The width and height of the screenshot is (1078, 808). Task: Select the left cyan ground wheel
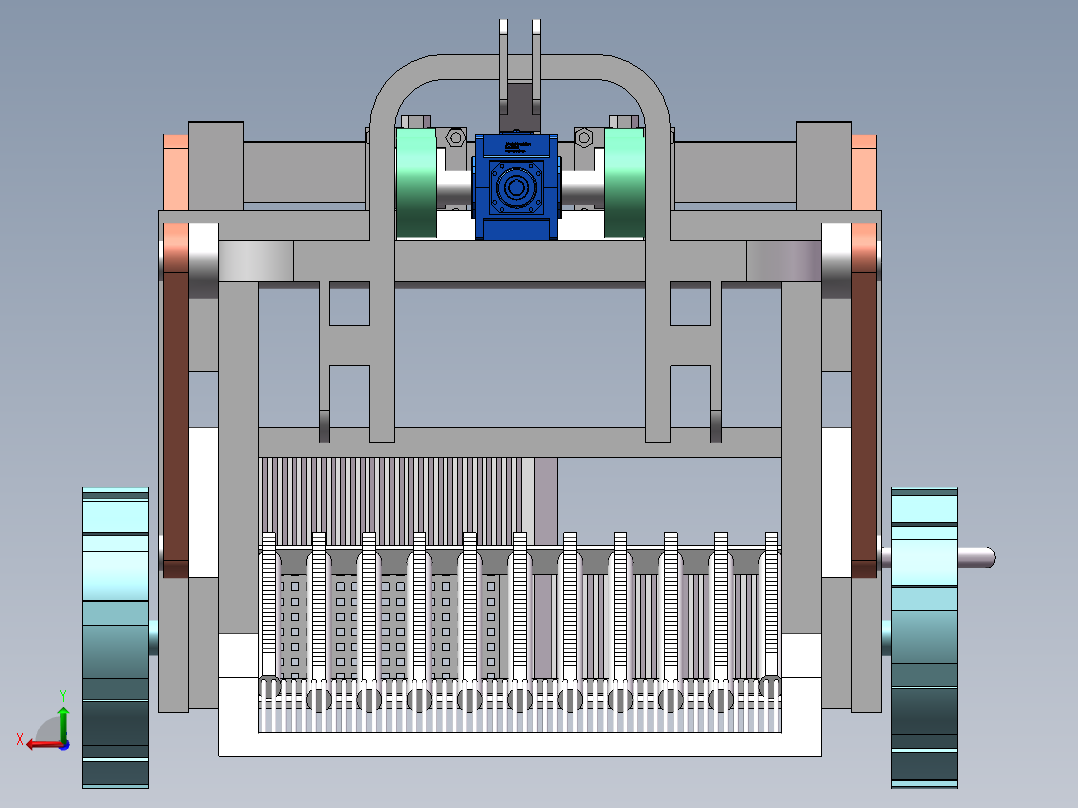(x=116, y=638)
